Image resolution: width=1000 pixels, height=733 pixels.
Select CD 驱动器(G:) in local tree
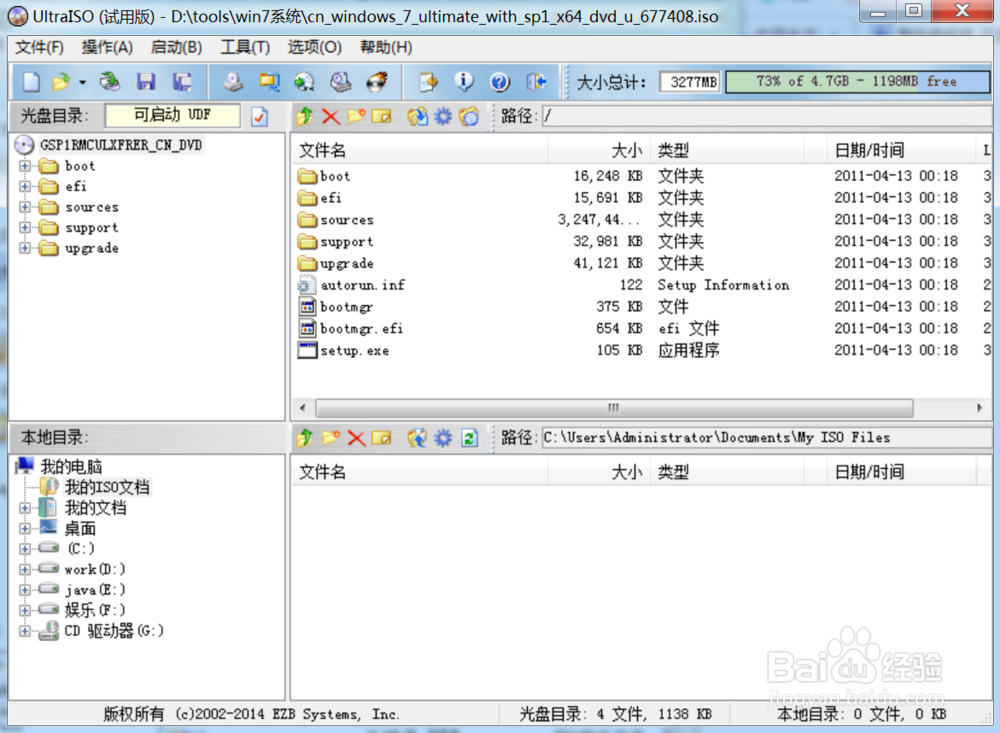coord(114,631)
